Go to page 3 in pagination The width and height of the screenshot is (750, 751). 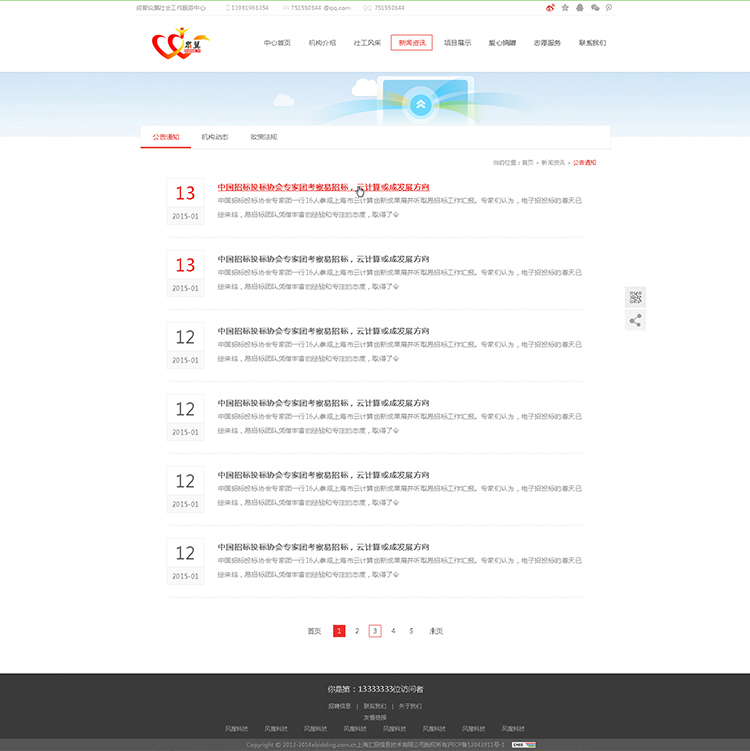pos(375,631)
